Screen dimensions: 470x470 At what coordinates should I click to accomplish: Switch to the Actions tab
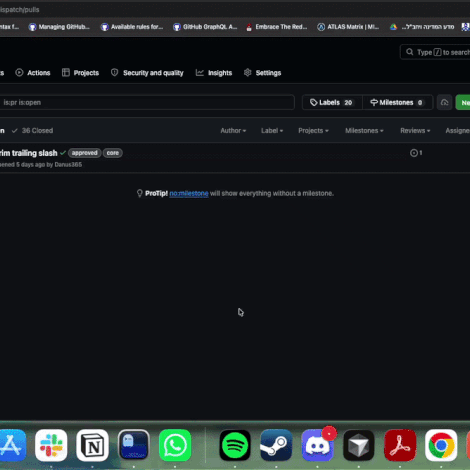pos(33,73)
